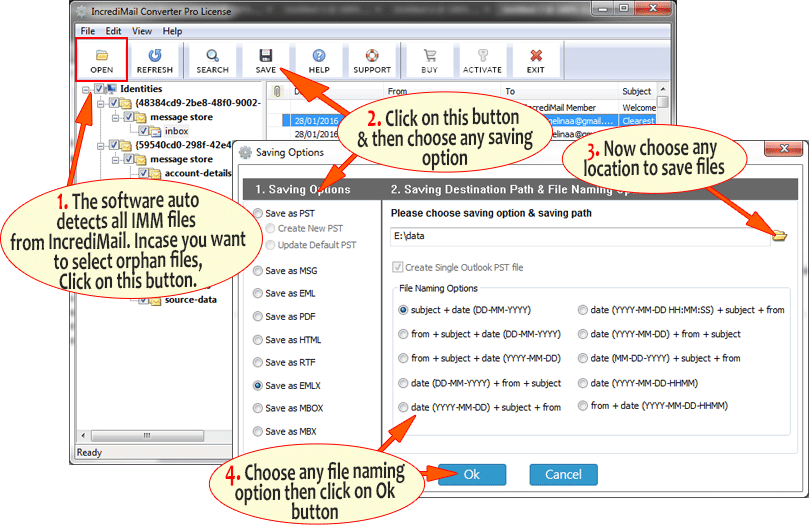Image resolution: width=809 pixels, height=525 pixels.
Task: Click the Saving Options gear icon
Action: click(245, 152)
